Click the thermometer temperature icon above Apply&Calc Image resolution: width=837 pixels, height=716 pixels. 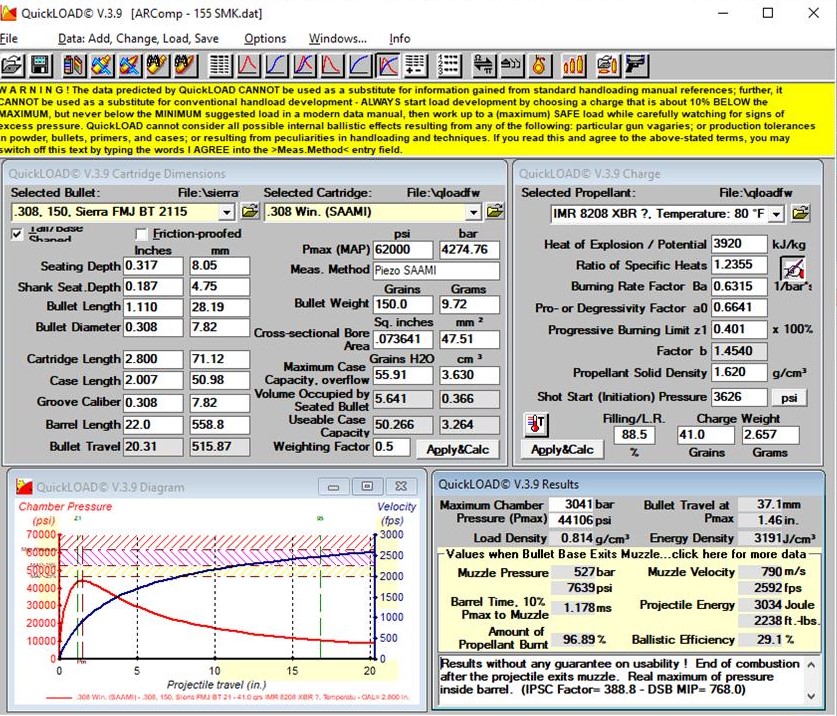pos(536,425)
